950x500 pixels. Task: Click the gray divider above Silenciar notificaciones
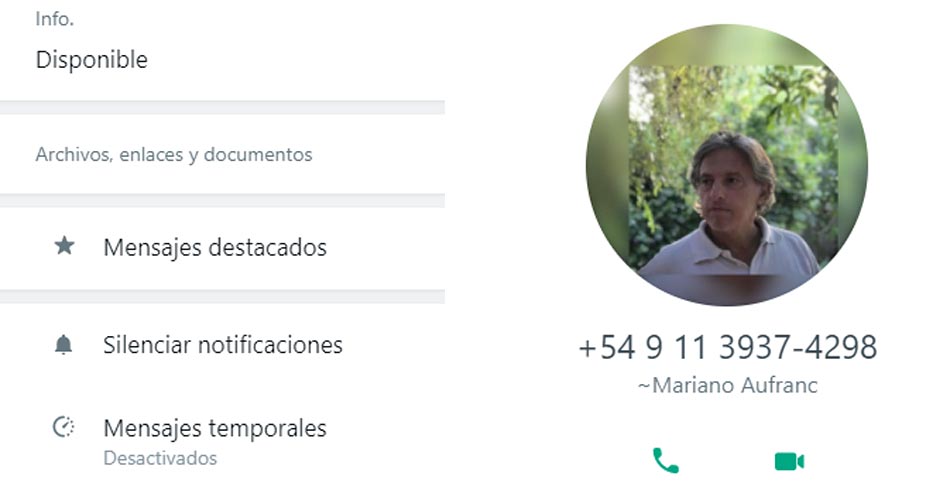222,296
